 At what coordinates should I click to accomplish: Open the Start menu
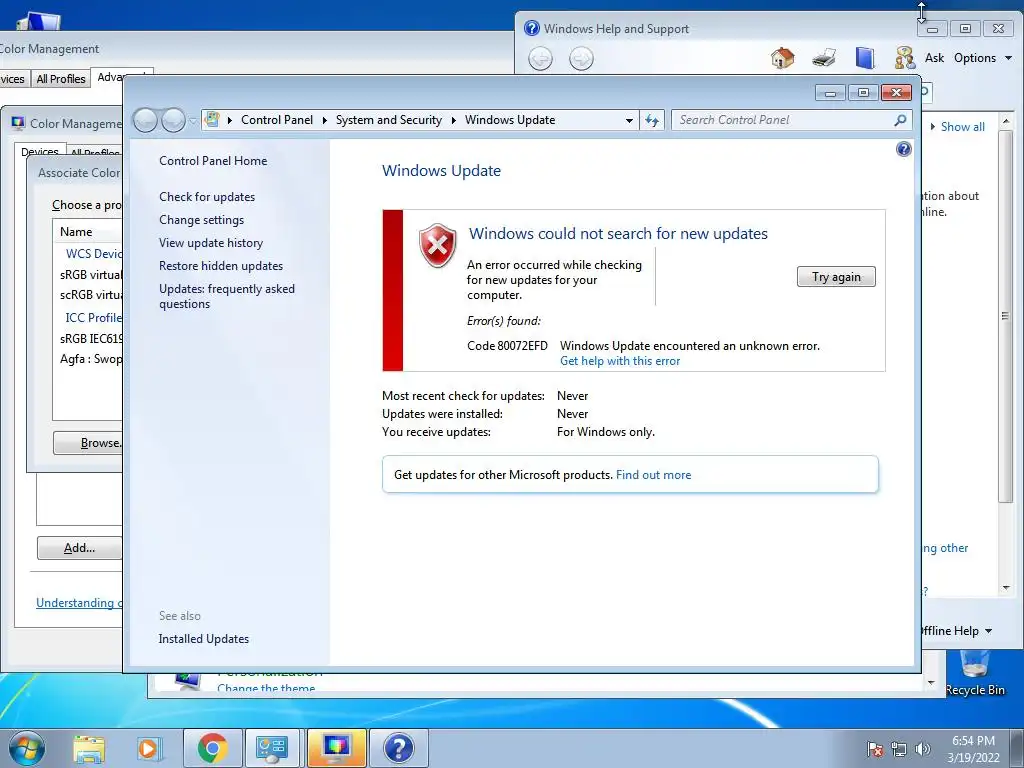25,748
